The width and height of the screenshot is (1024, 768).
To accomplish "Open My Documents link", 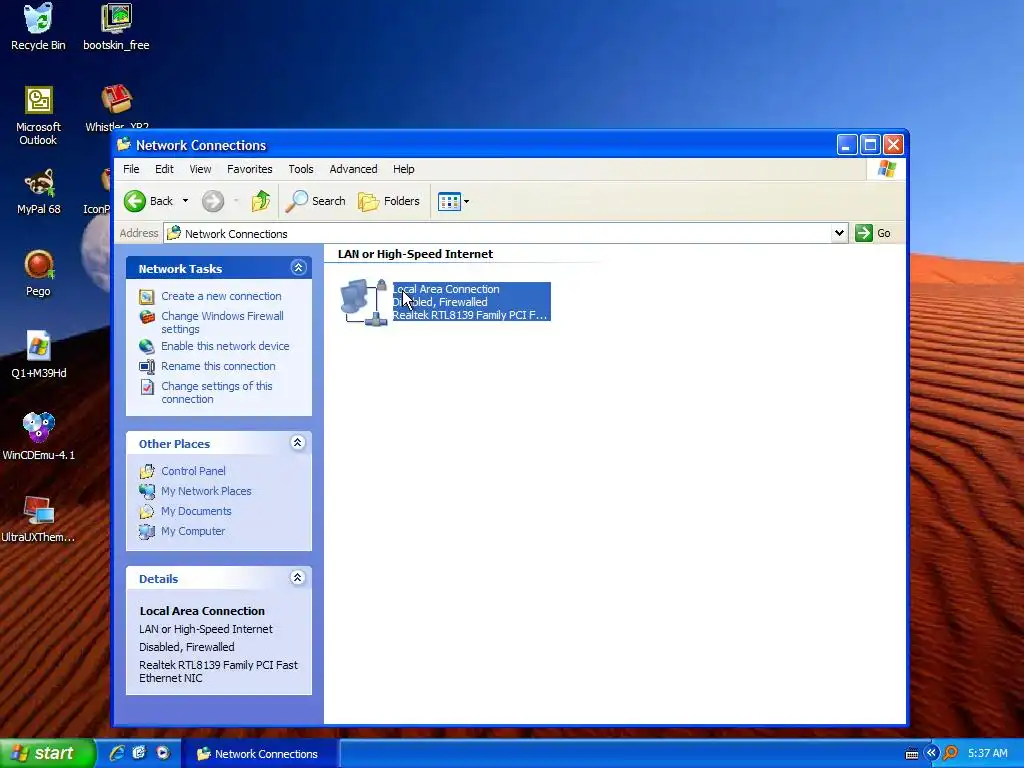I will click(x=196, y=511).
